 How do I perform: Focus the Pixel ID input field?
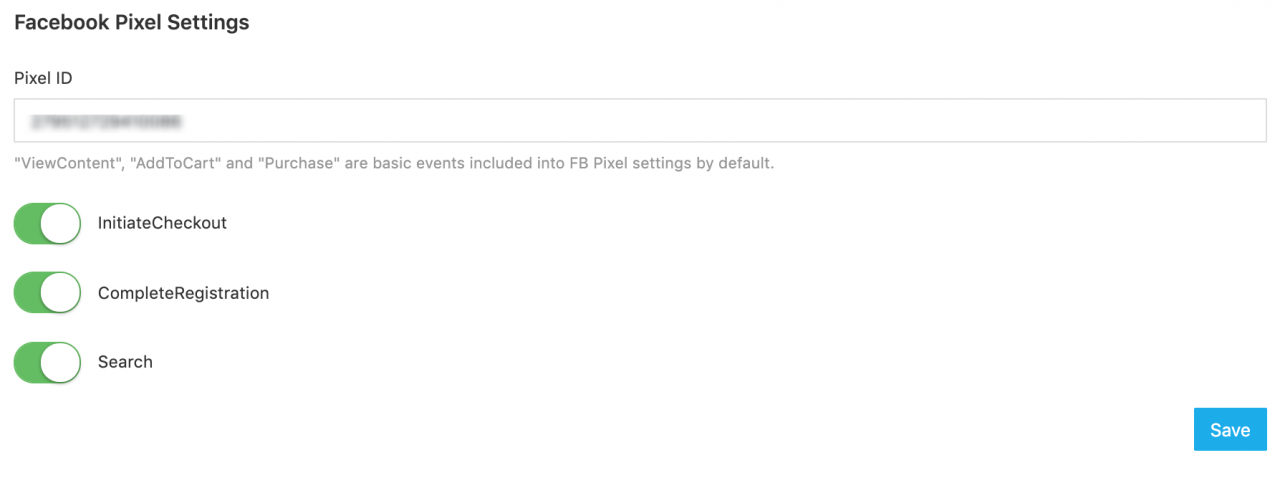[x=640, y=121]
